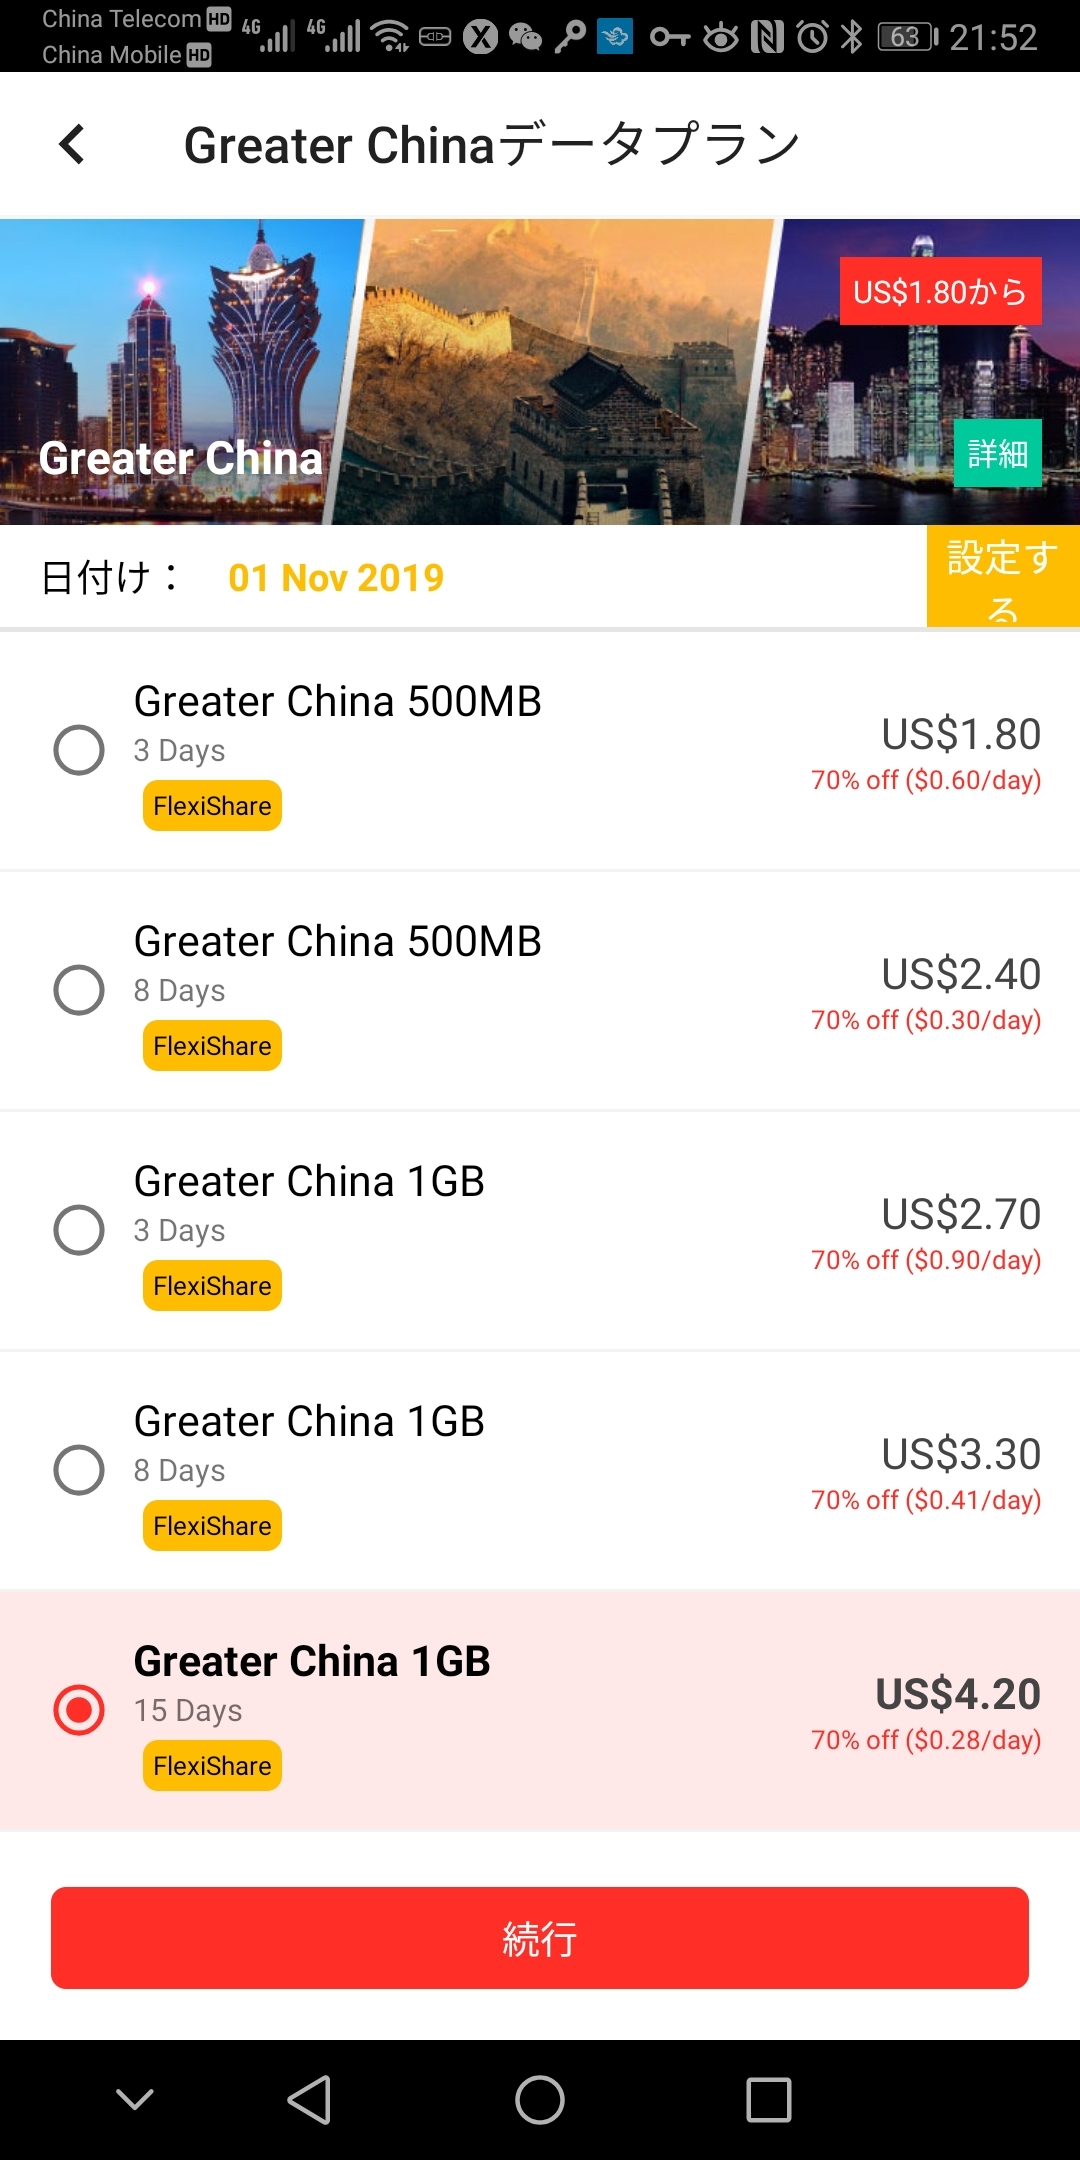Tap the US$1.80から price tag
Image resolution: width=1080 pixels, height=2160 pixels.
(x=940, y=292)
